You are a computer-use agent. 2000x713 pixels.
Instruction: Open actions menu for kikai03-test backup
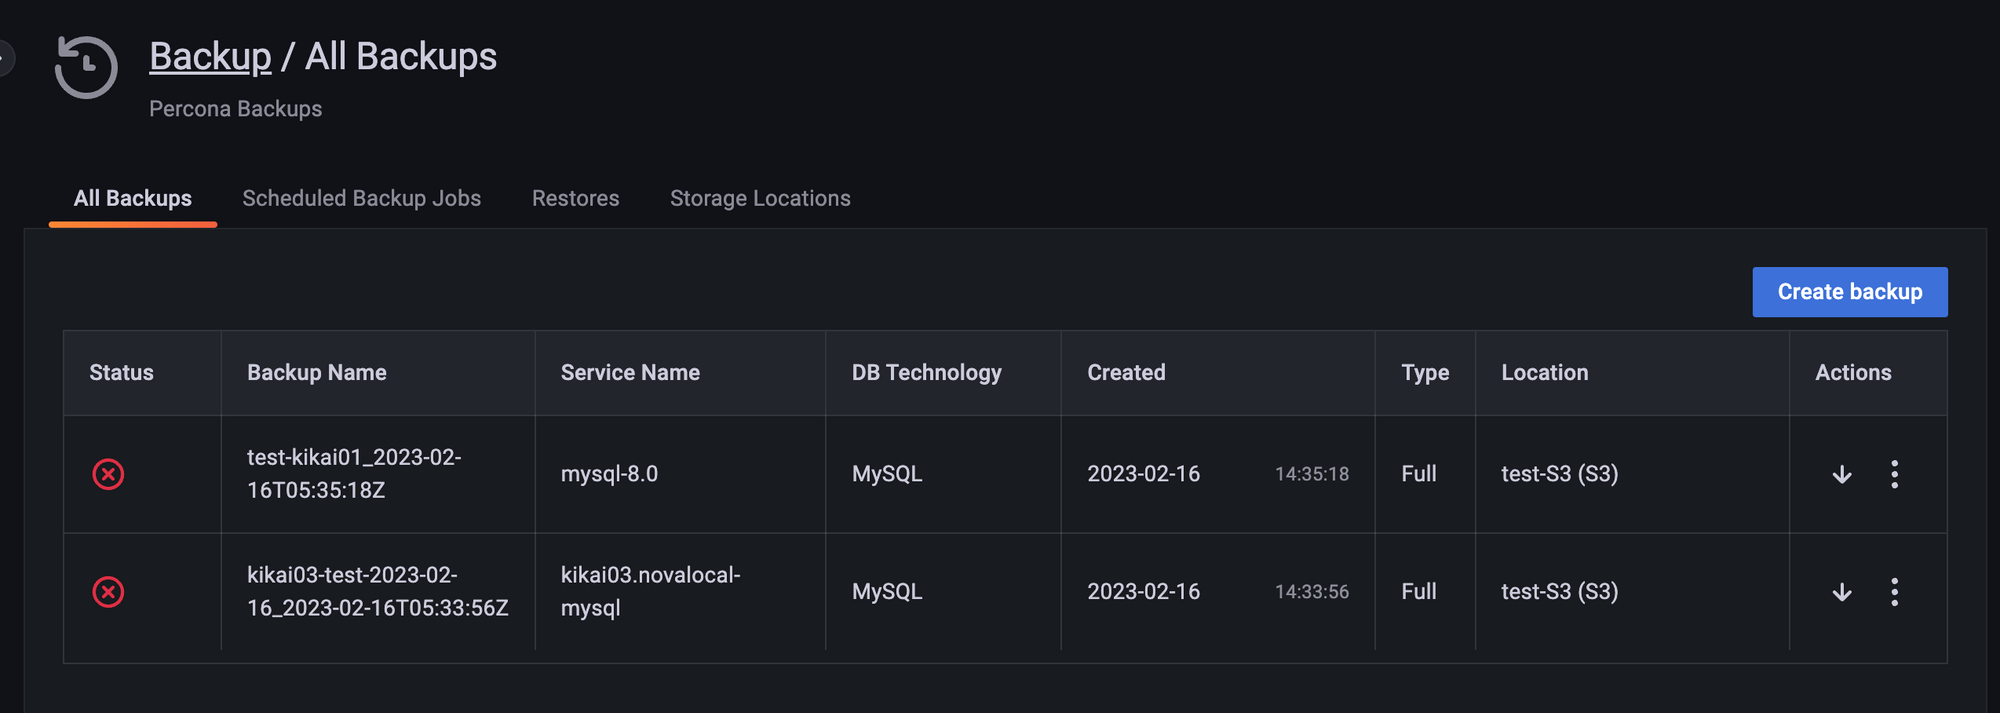pyautogui.click(x=1894, y=592)
